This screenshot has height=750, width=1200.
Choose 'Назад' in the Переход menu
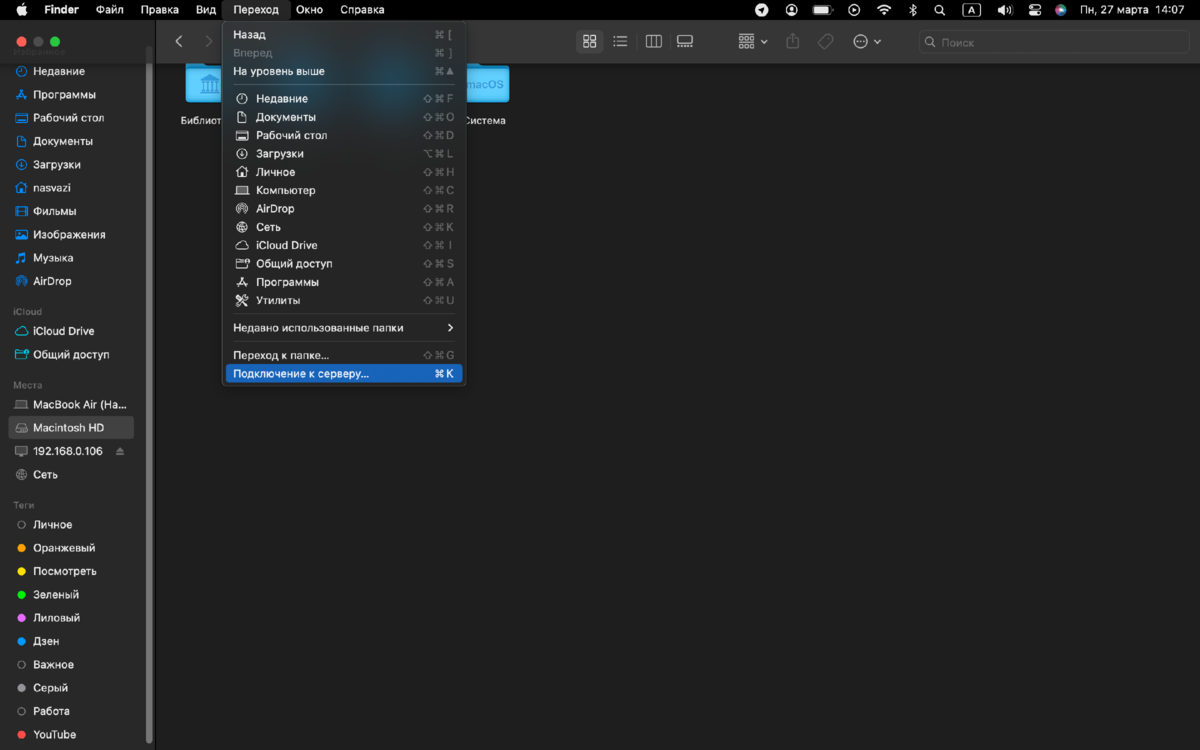(343, 34)
